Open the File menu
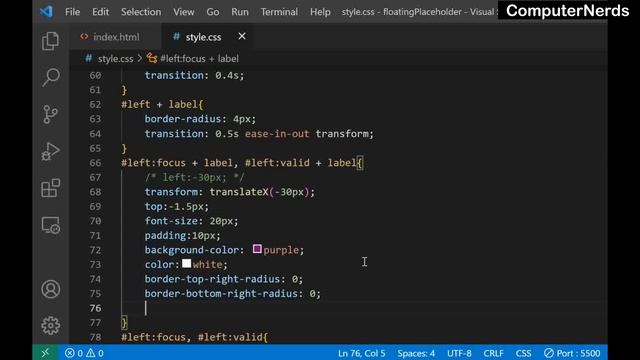The width and height of the screenshot is (640, 360). (x=72, y=12)
